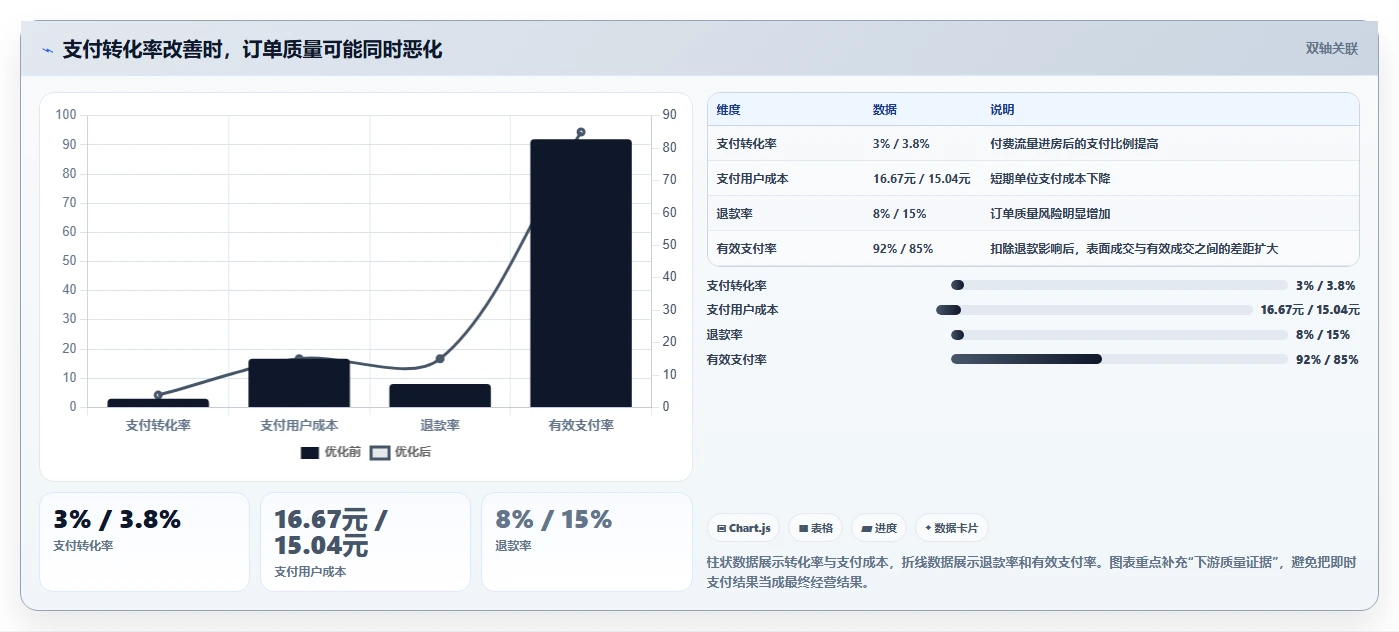
Task: Click the 支付用户成本 progress bar
Action: [x=1094, y=310]
